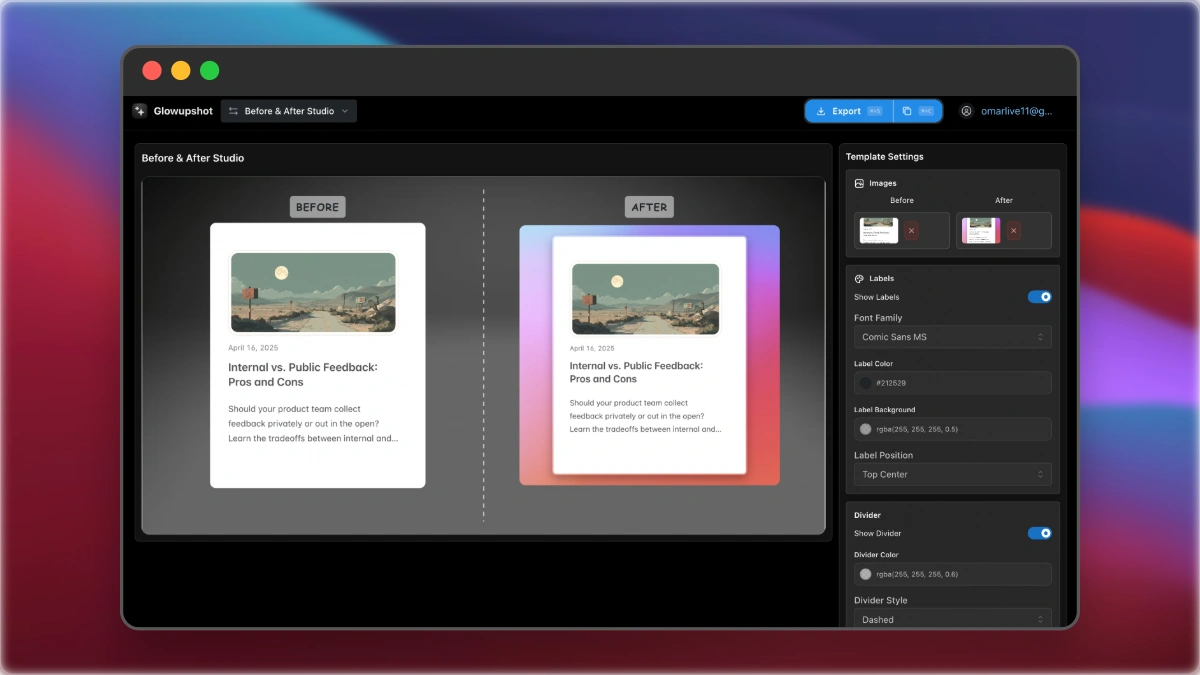Screen dimensions: 1200x675
Task: Click the Glowupshot logo icon
Action: pos(140,111)
